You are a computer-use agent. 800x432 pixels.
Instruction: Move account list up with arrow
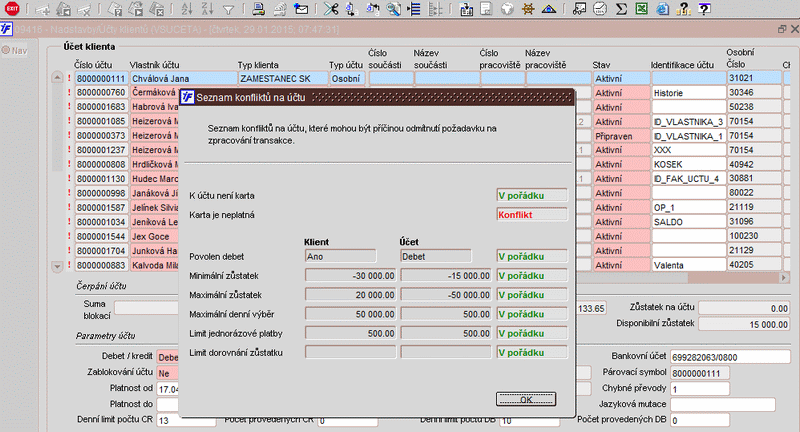click(x=57, y=78)
